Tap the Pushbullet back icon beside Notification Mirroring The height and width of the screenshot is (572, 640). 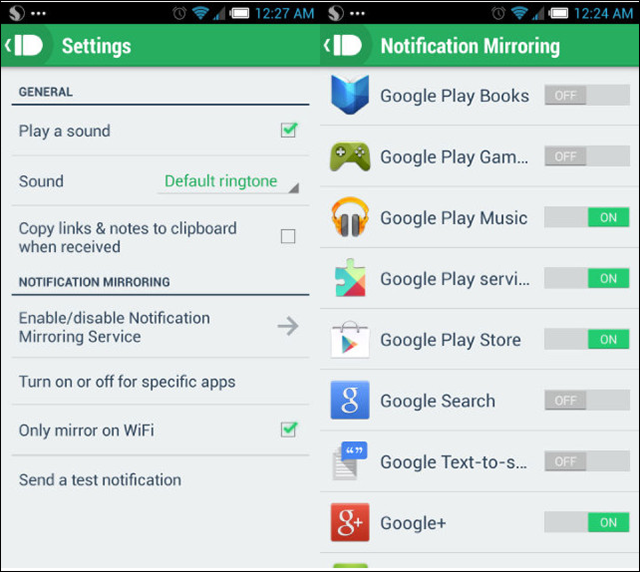(344, 45)
